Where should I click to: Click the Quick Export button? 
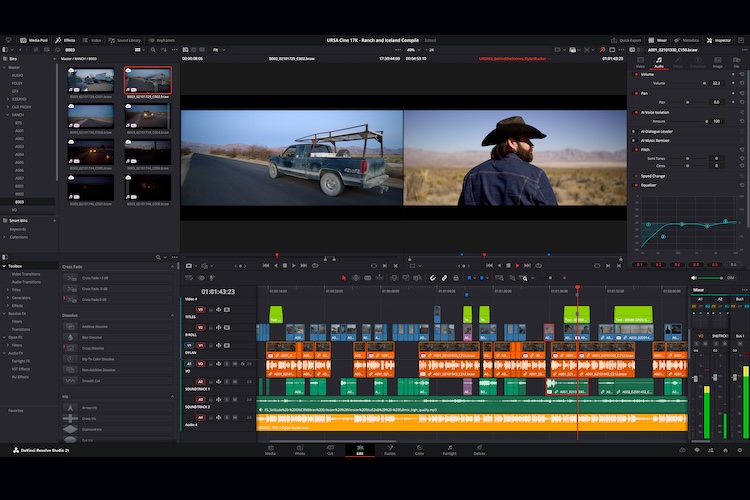[626, 40]
